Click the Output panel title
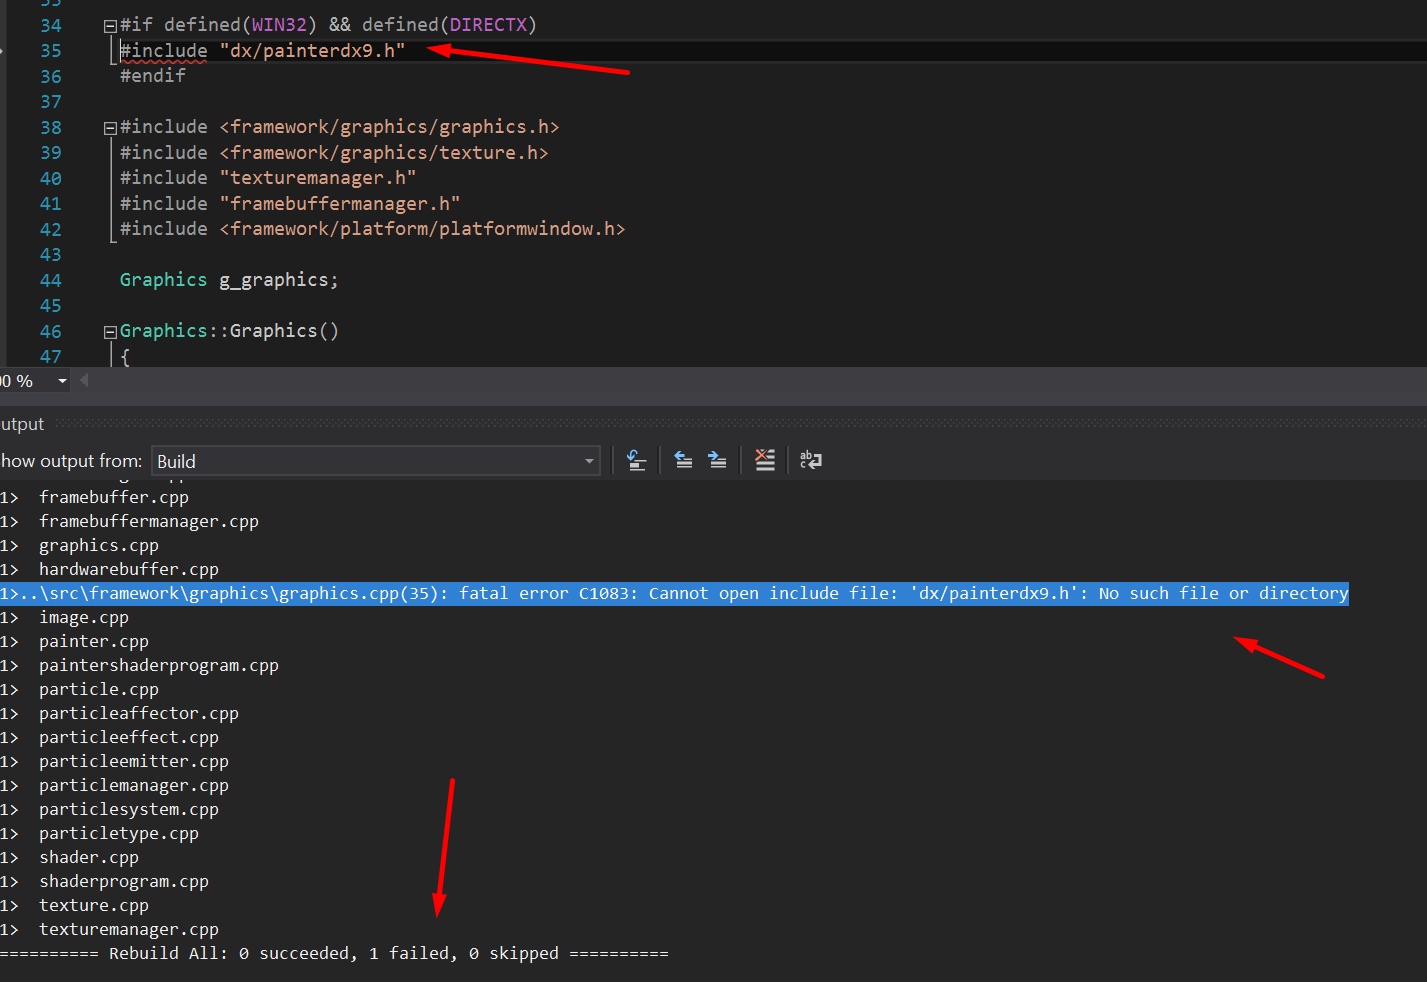Image resolution: width=1427 pixels, height=982 pixels. click(22, 424)
